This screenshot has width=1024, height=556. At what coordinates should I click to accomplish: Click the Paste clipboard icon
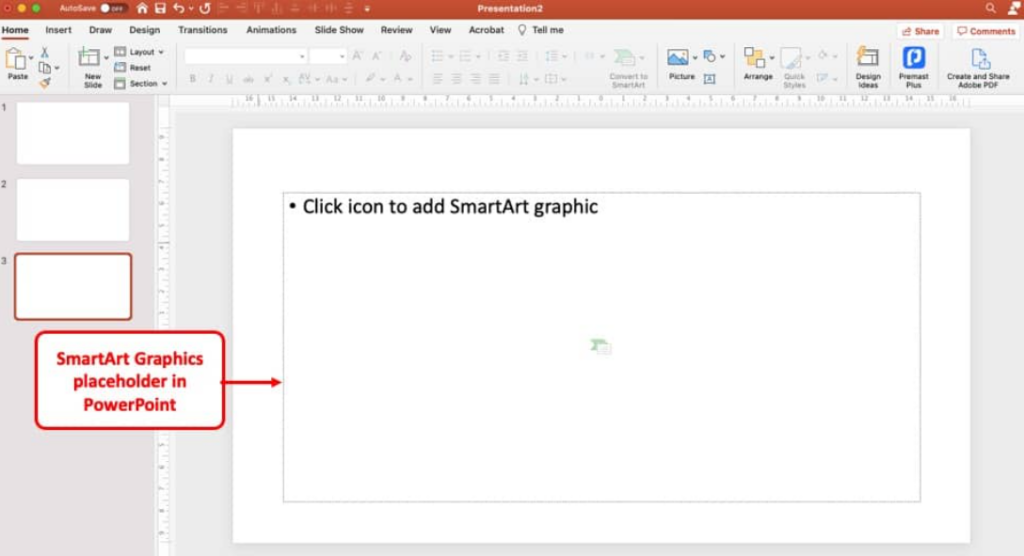pyautogui.click(x=16, y=60)
